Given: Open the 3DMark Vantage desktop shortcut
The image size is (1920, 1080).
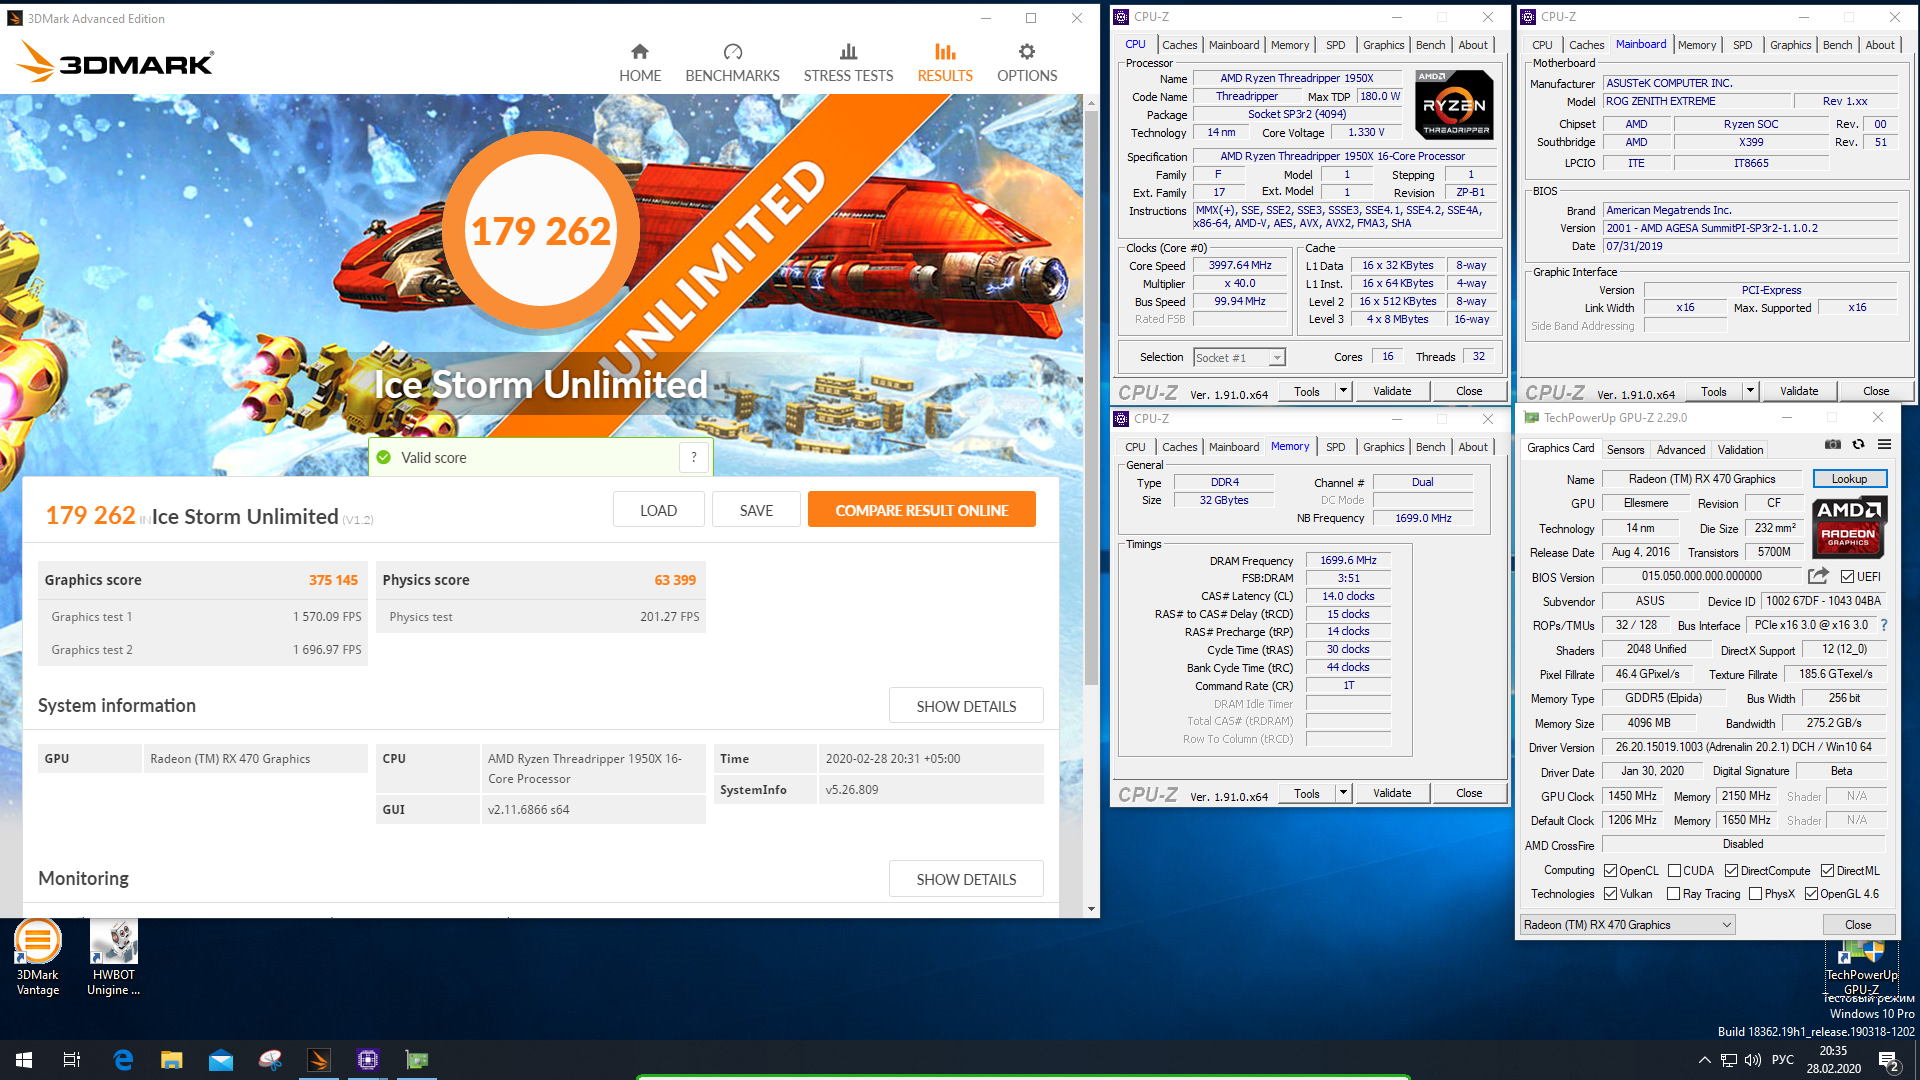Looking at the screenshot, I should 38,958.
